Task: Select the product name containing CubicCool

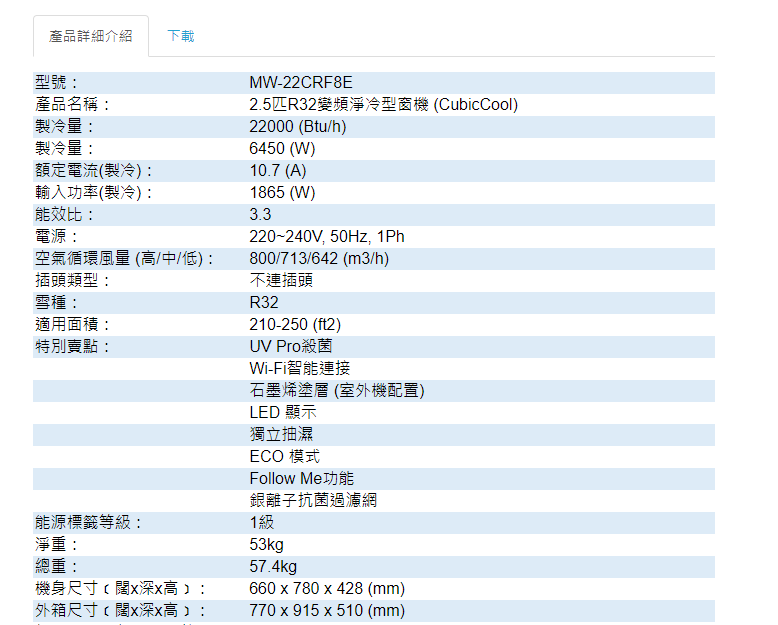Action: point(383,104)
